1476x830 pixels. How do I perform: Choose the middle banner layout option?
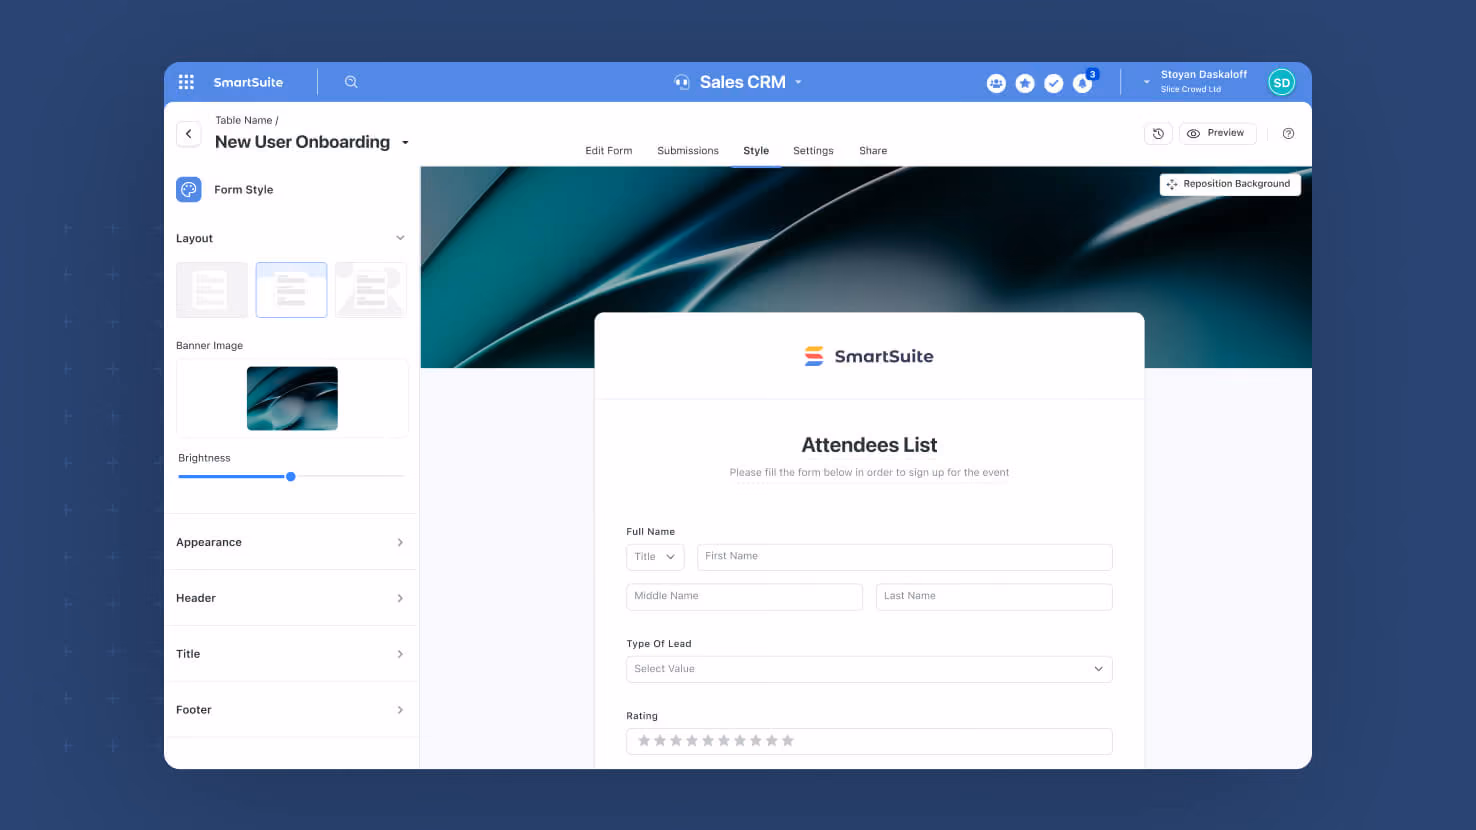pyautogui.click(x=291, y=290)
